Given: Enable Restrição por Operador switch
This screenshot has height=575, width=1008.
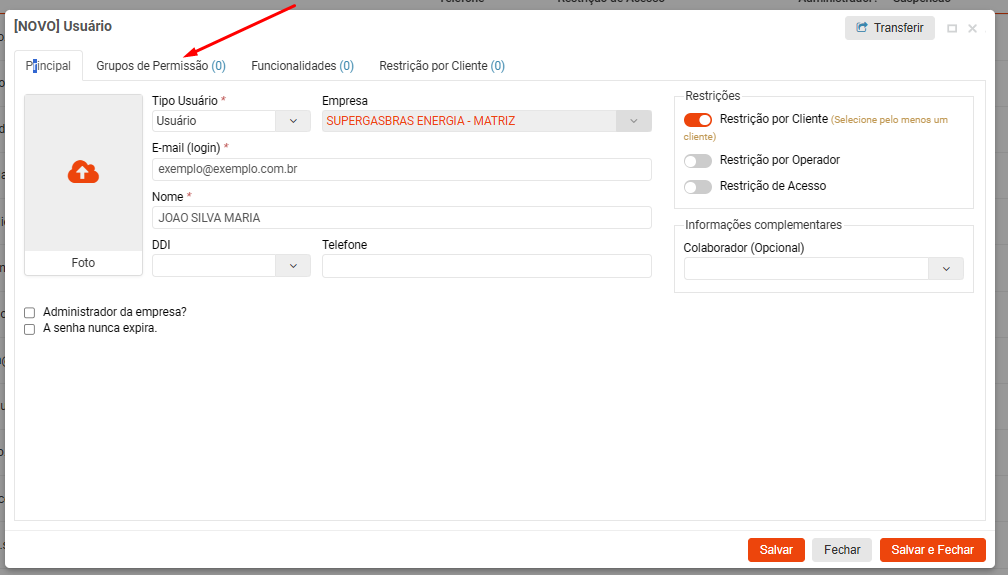Looking at the screenshot, I should tap(698, 161).
